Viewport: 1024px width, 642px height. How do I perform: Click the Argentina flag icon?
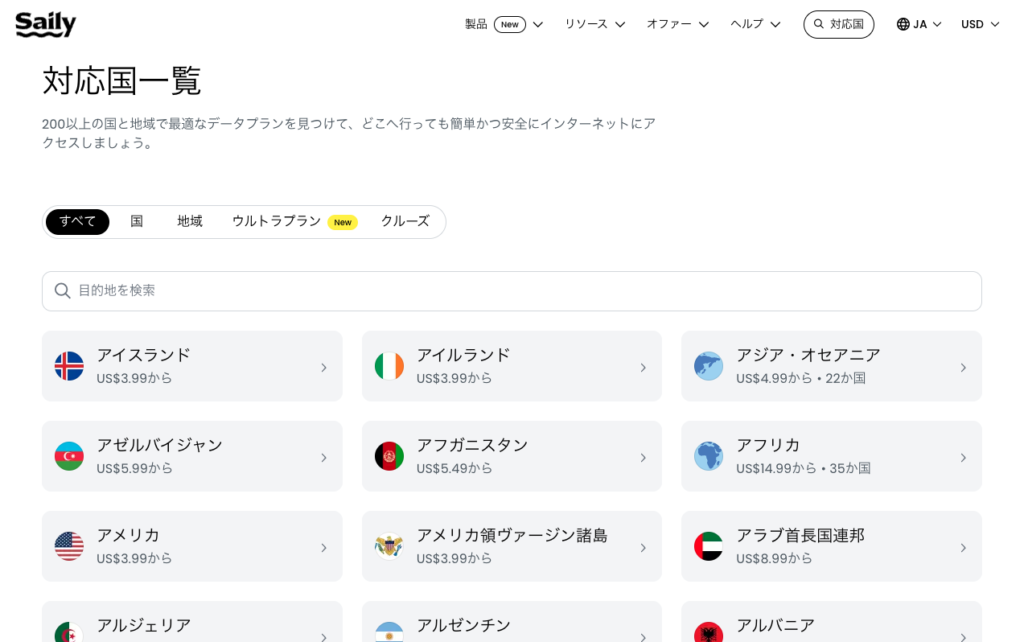click(x=389, y=632)
